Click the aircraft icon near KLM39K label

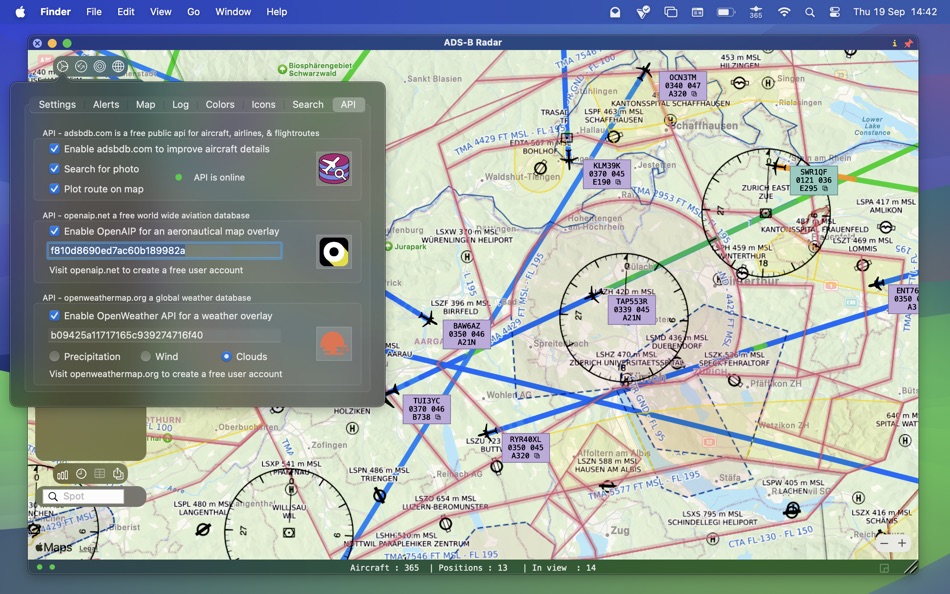568,161
